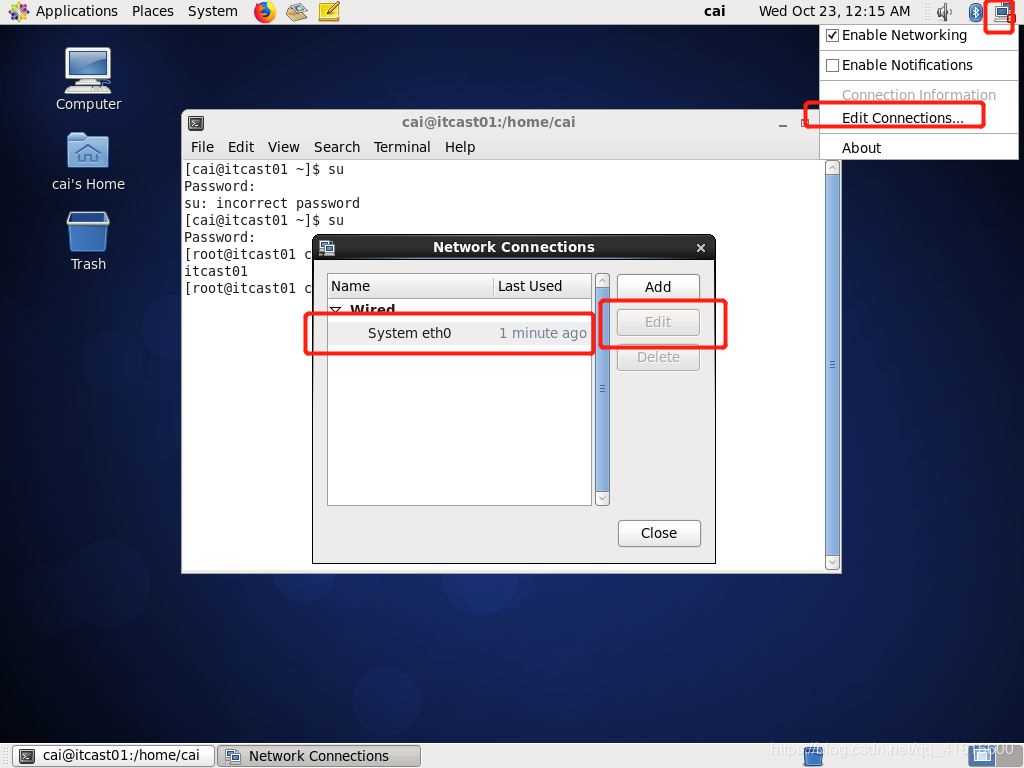Open the Places menu
Image resolution: width=1024 pixels, height=768 pixels.
(153, 11)
